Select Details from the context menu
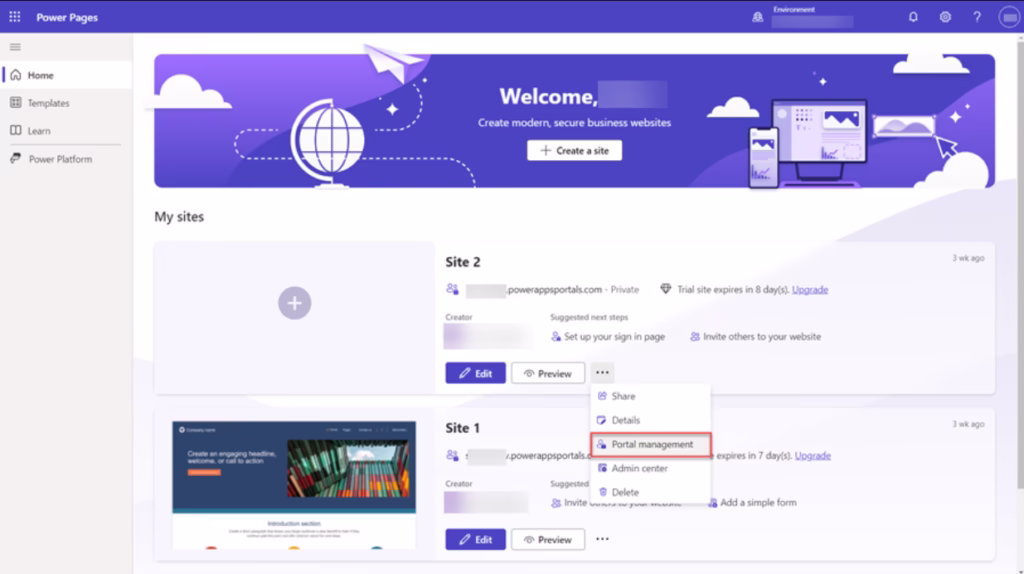The width and height of the screenshot is (1024, 574). (x=650, y=420)
